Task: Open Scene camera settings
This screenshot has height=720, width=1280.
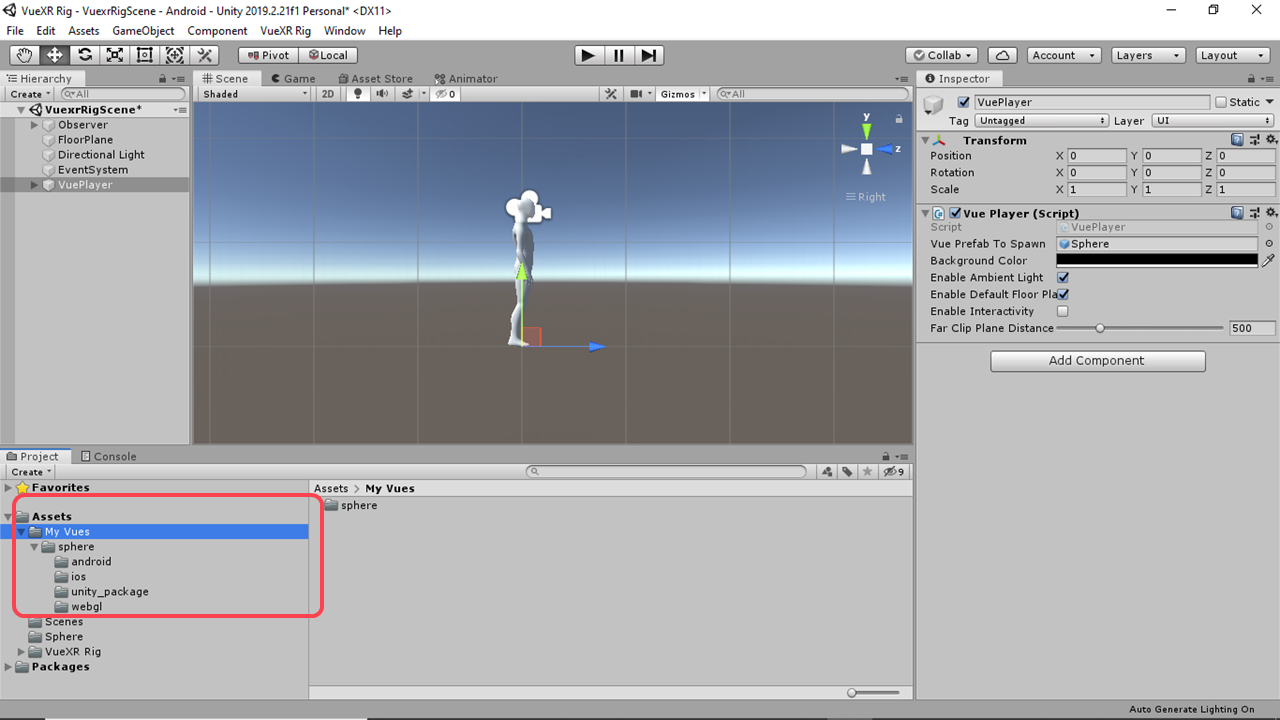Action: coord(638,94)
